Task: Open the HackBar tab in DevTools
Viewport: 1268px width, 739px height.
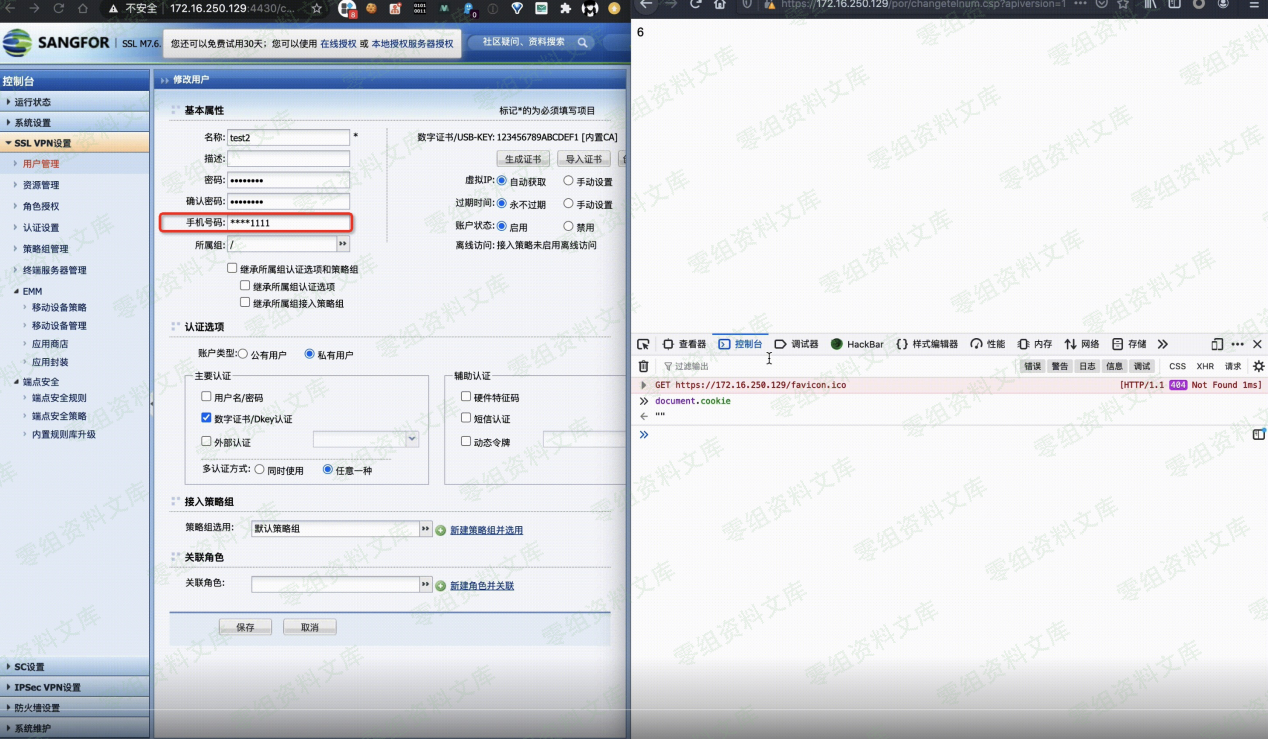Action: pos(857,344)
